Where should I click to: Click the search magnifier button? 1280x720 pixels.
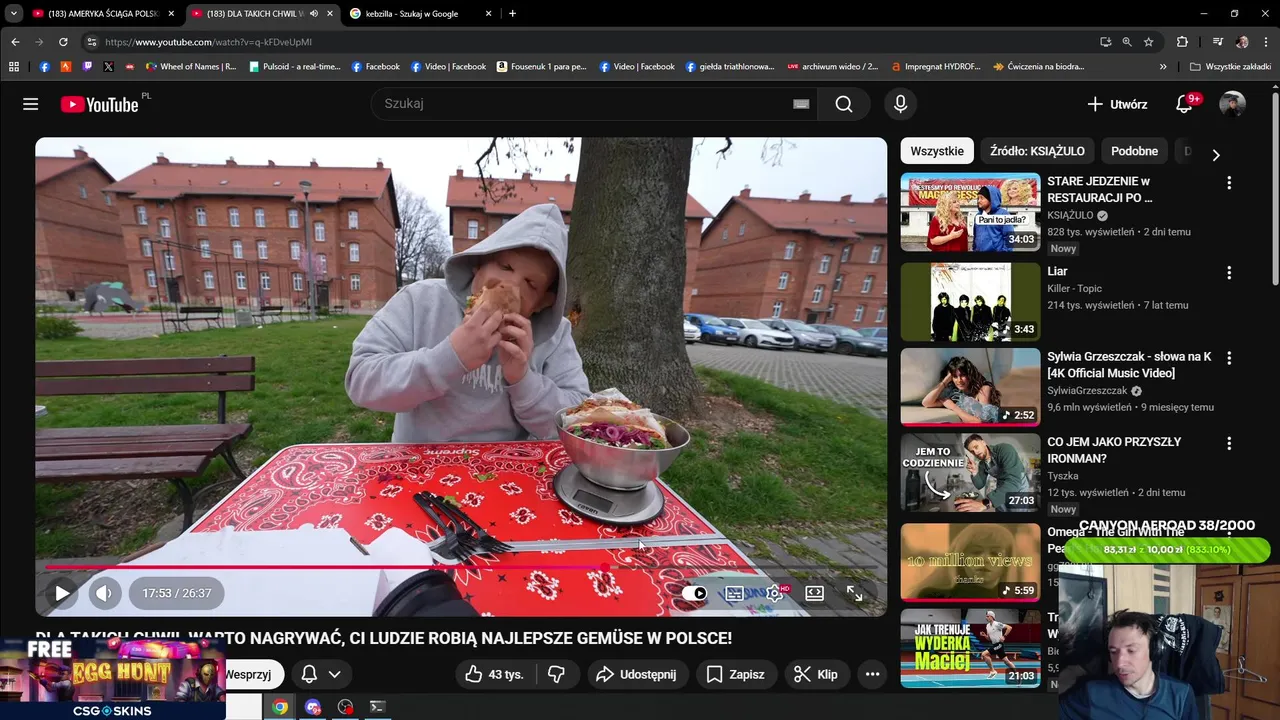point(844,104)
